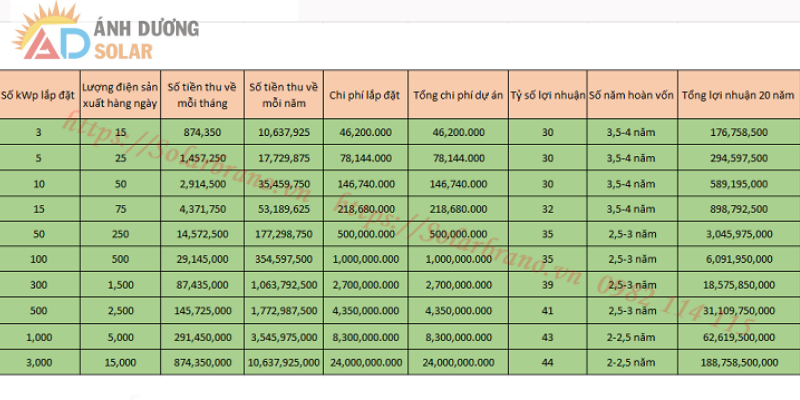The height and width of the screenshot is (400, 800).
Task: Select cell '4,371,750'
Action: pyautogui.click(x=202, y=209)
